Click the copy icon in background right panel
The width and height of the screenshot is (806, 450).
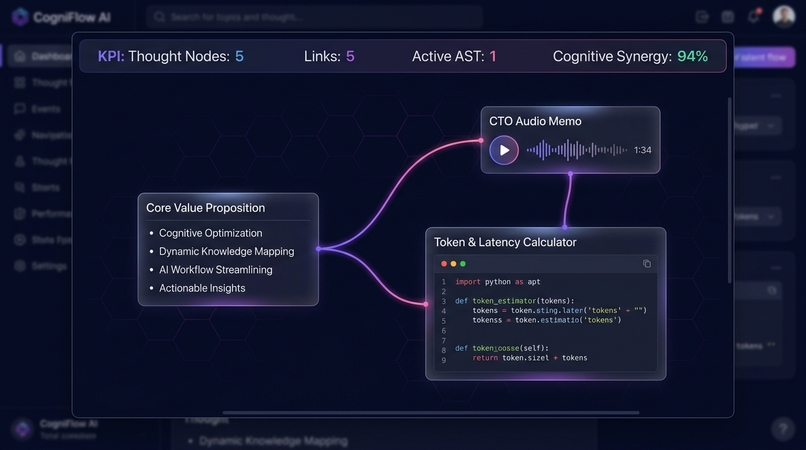pyautogui.click(x=772, y=291)
